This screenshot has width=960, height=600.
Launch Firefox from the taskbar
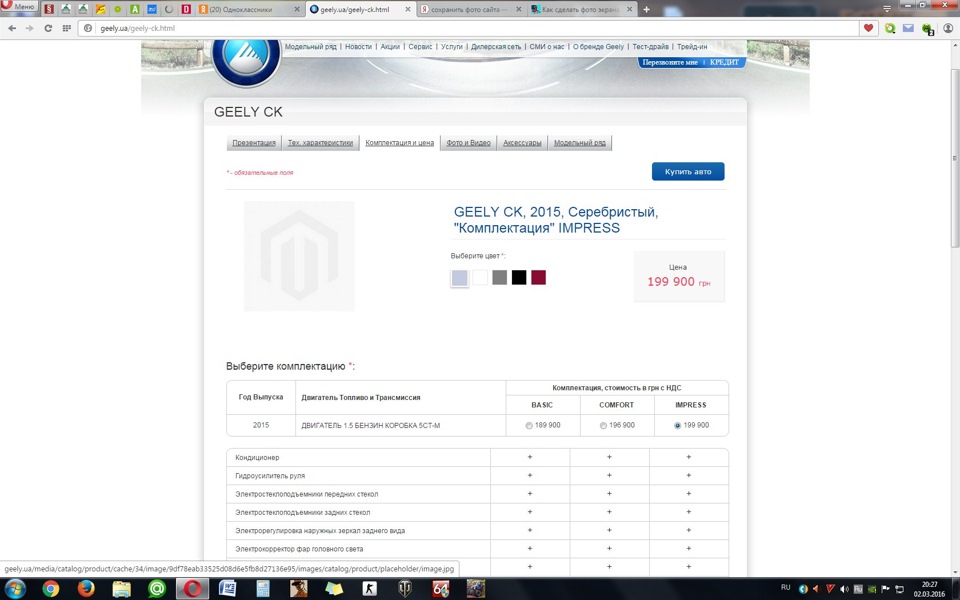tap(86, 589)
